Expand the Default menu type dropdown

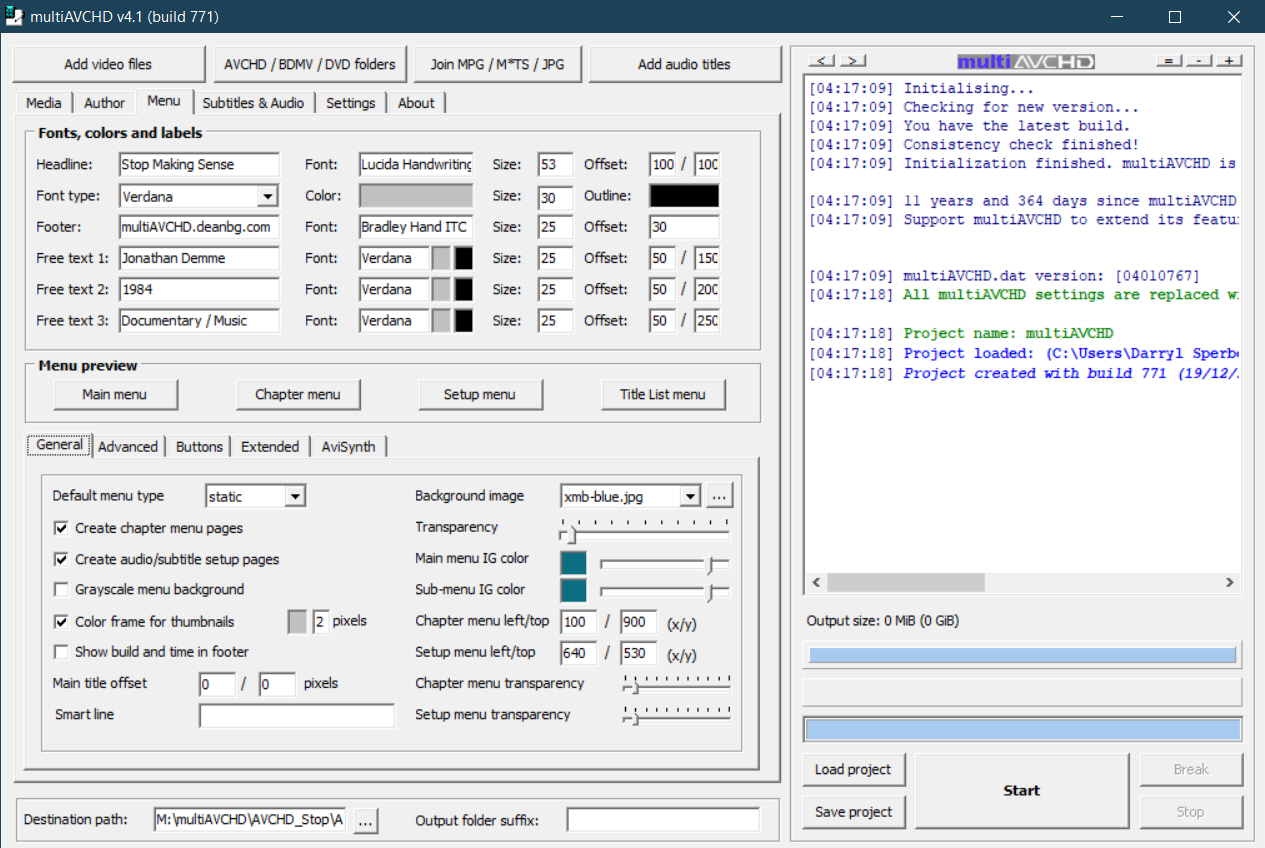tap(294, 496)
